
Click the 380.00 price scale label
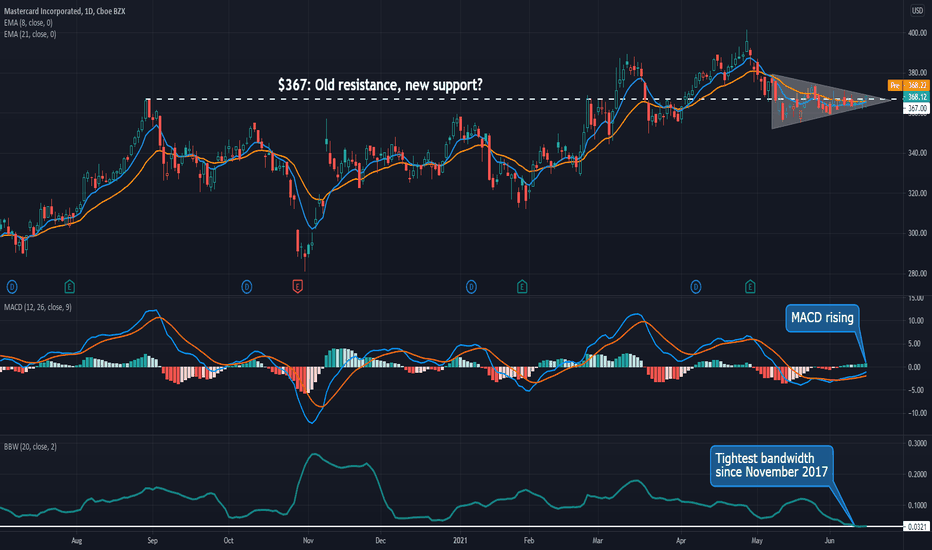(x=917, y=73)
